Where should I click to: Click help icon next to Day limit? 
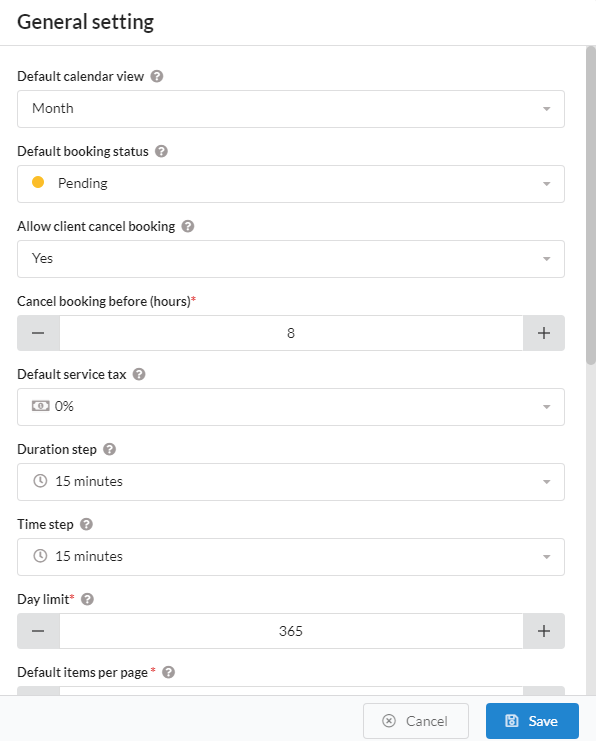point(87,599)
